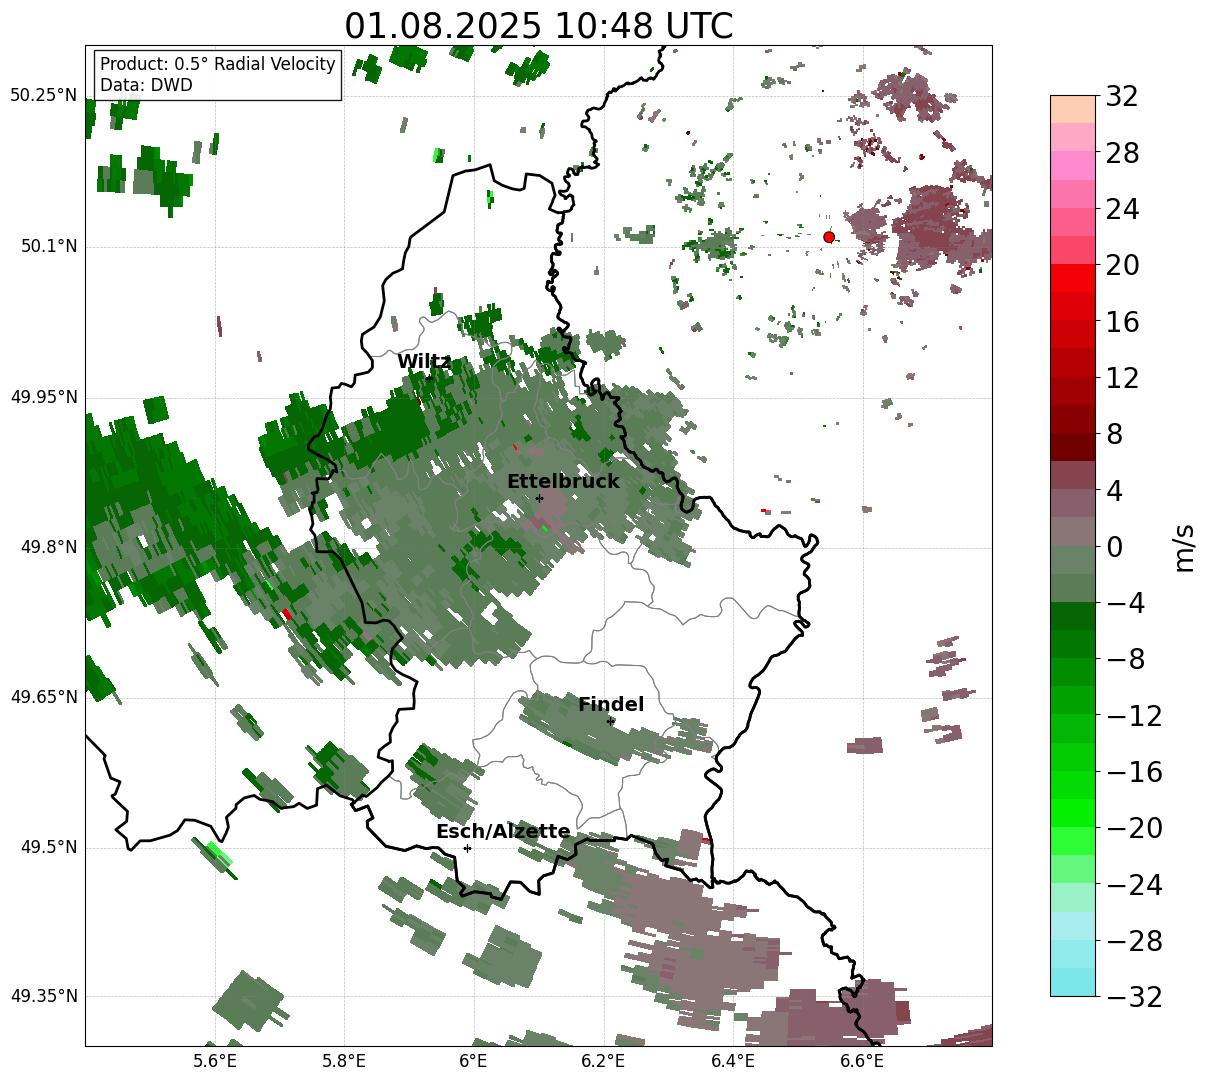Click the 6.4°E longitude label

pyautogui.click(x=733, y=1061)
